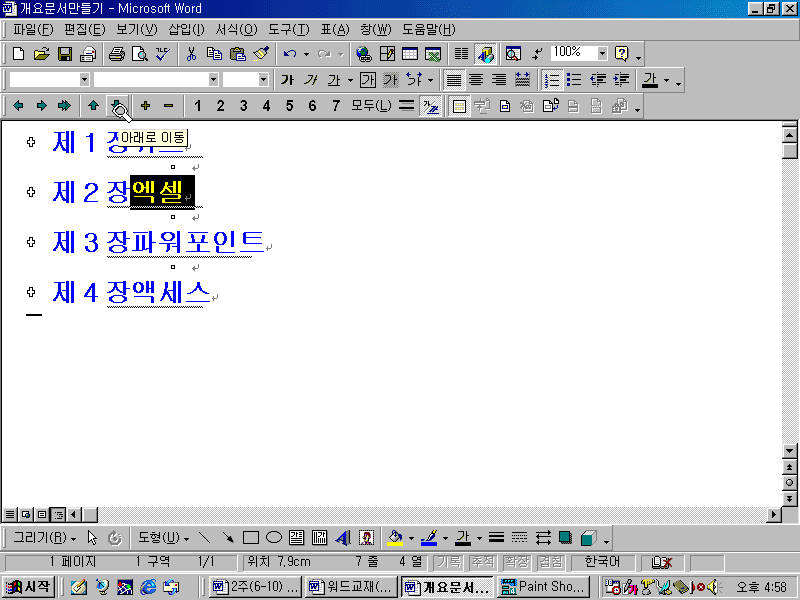Insert Excel worksheet

[x=433, y=54]
